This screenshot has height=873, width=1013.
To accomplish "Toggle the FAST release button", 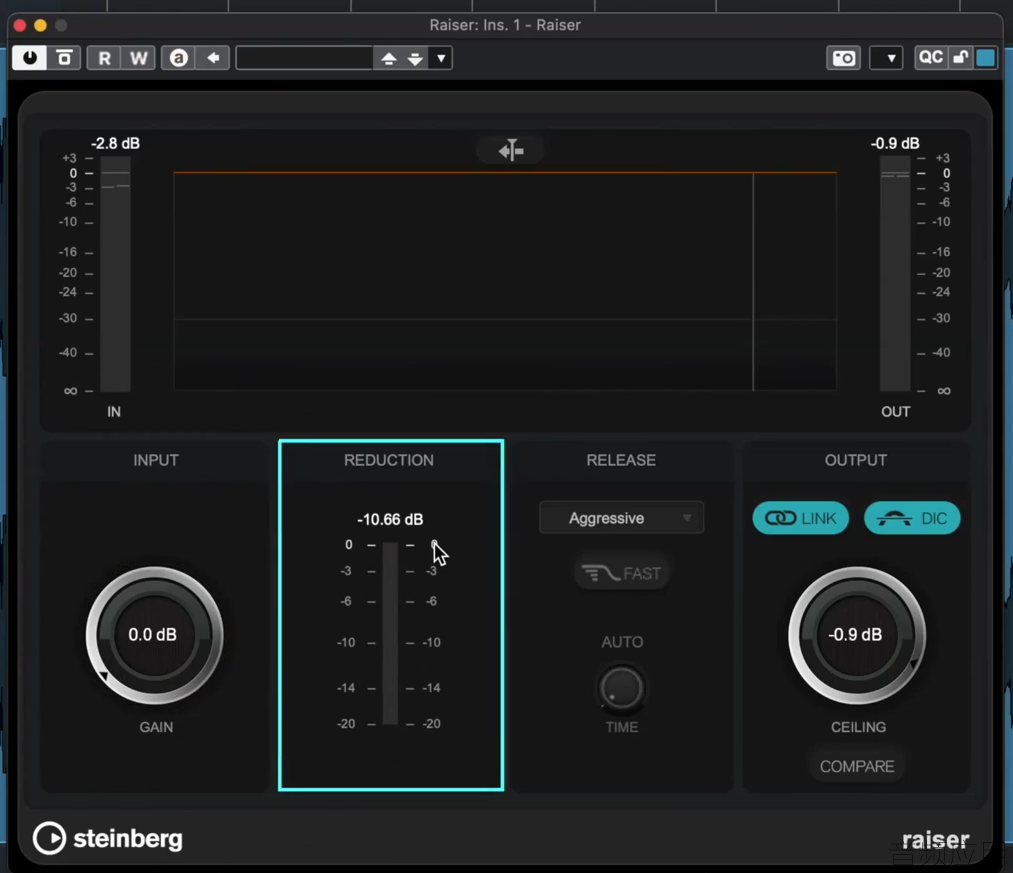I will coord(621,573).
